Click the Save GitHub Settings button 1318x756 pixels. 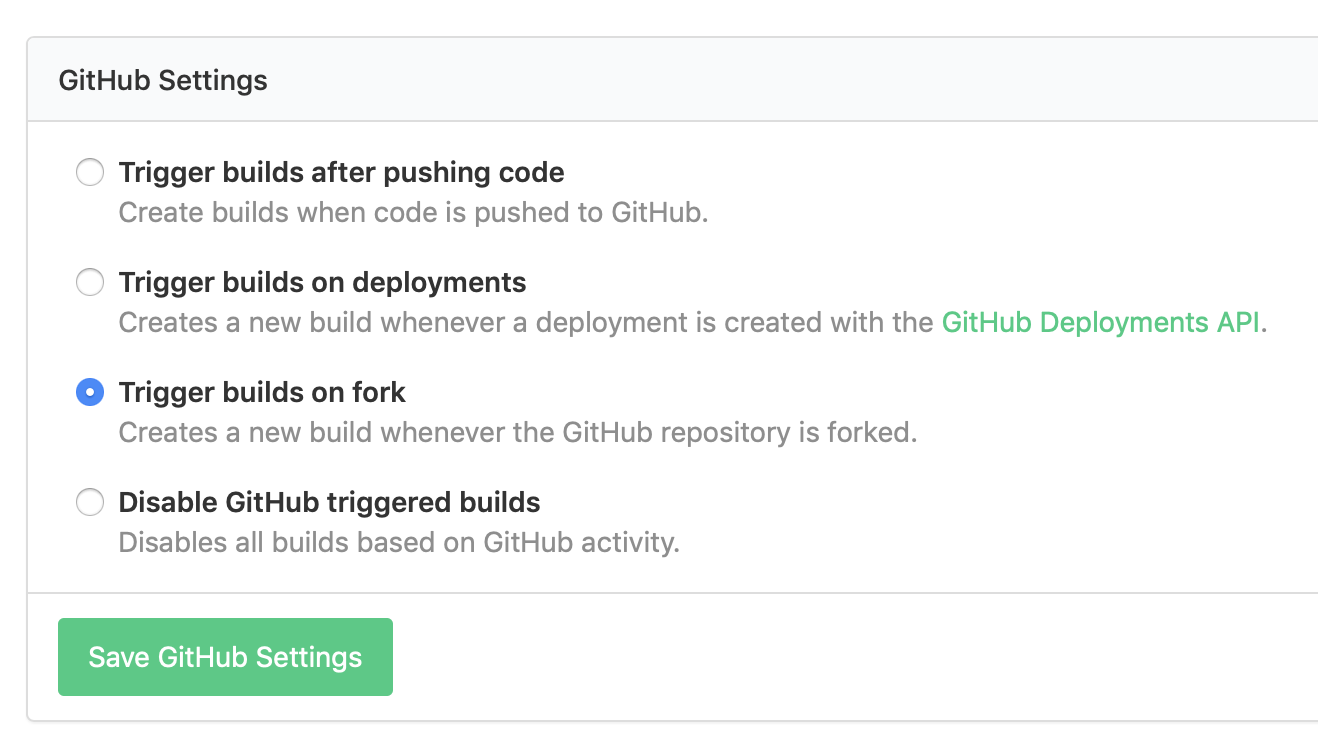[x=225, y=657]
